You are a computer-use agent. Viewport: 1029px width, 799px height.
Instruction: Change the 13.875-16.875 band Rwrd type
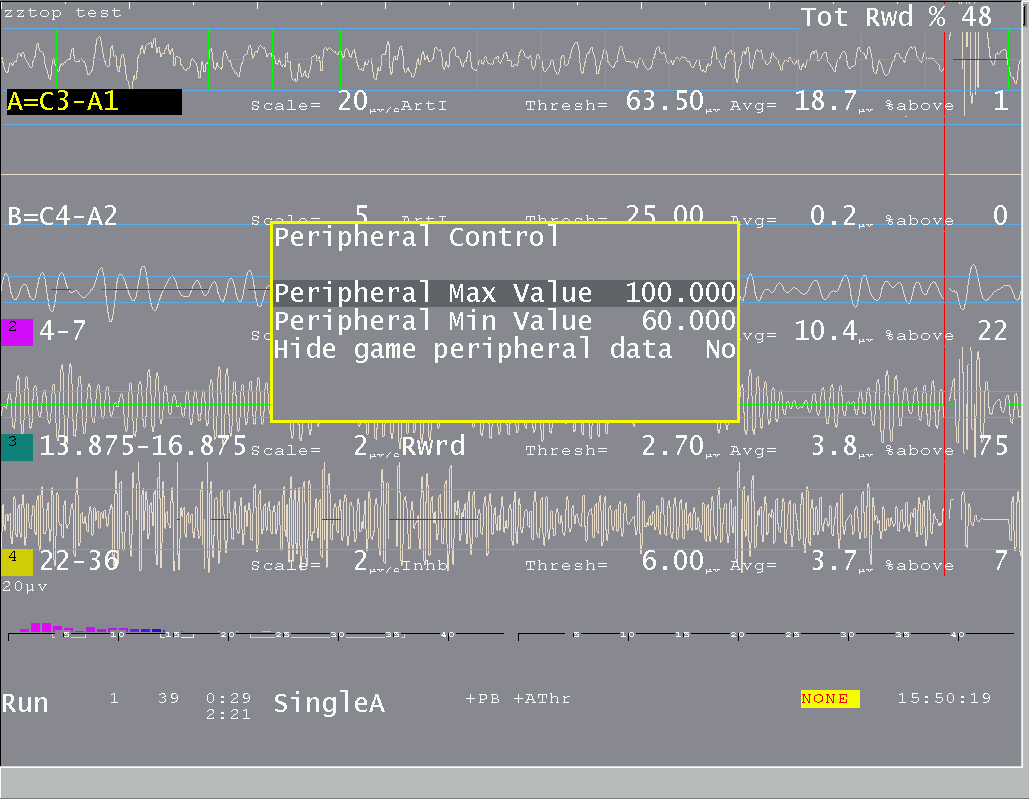click(433, 446)
